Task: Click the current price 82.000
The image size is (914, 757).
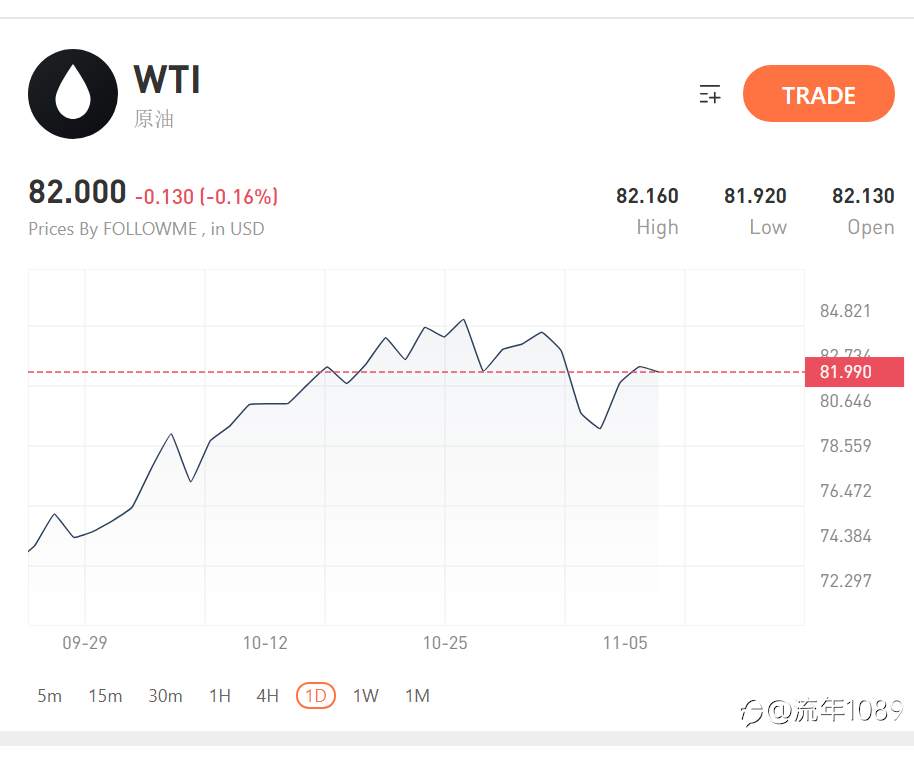Action: (x=77, y=192)
